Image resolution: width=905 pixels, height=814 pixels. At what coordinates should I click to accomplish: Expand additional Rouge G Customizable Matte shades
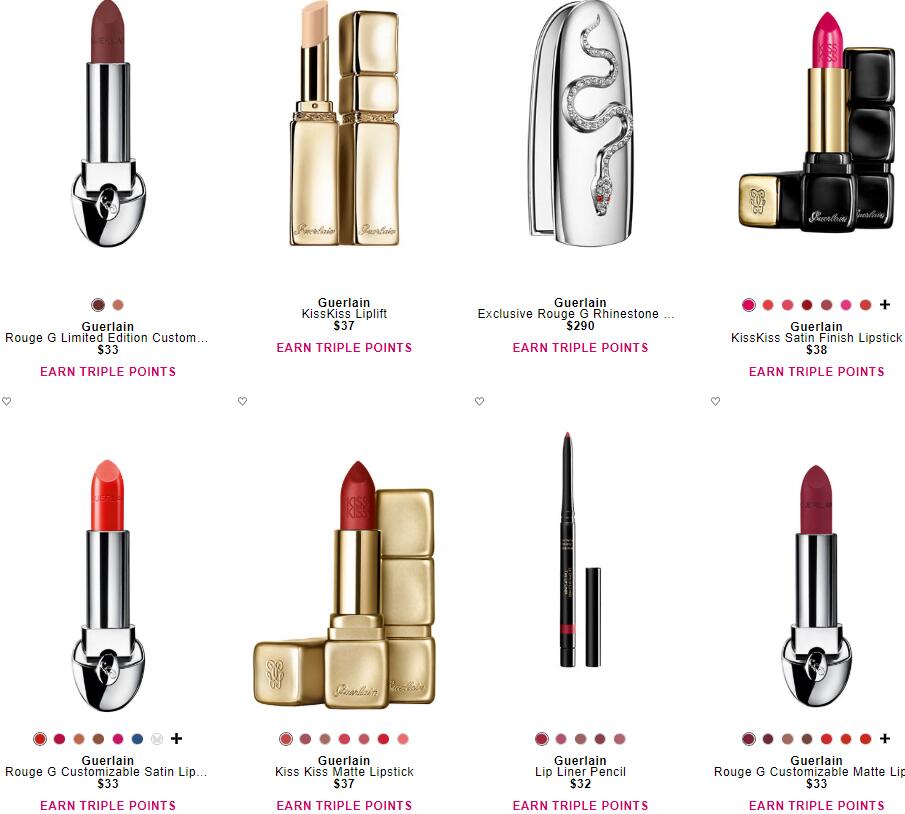coord(885,738)
